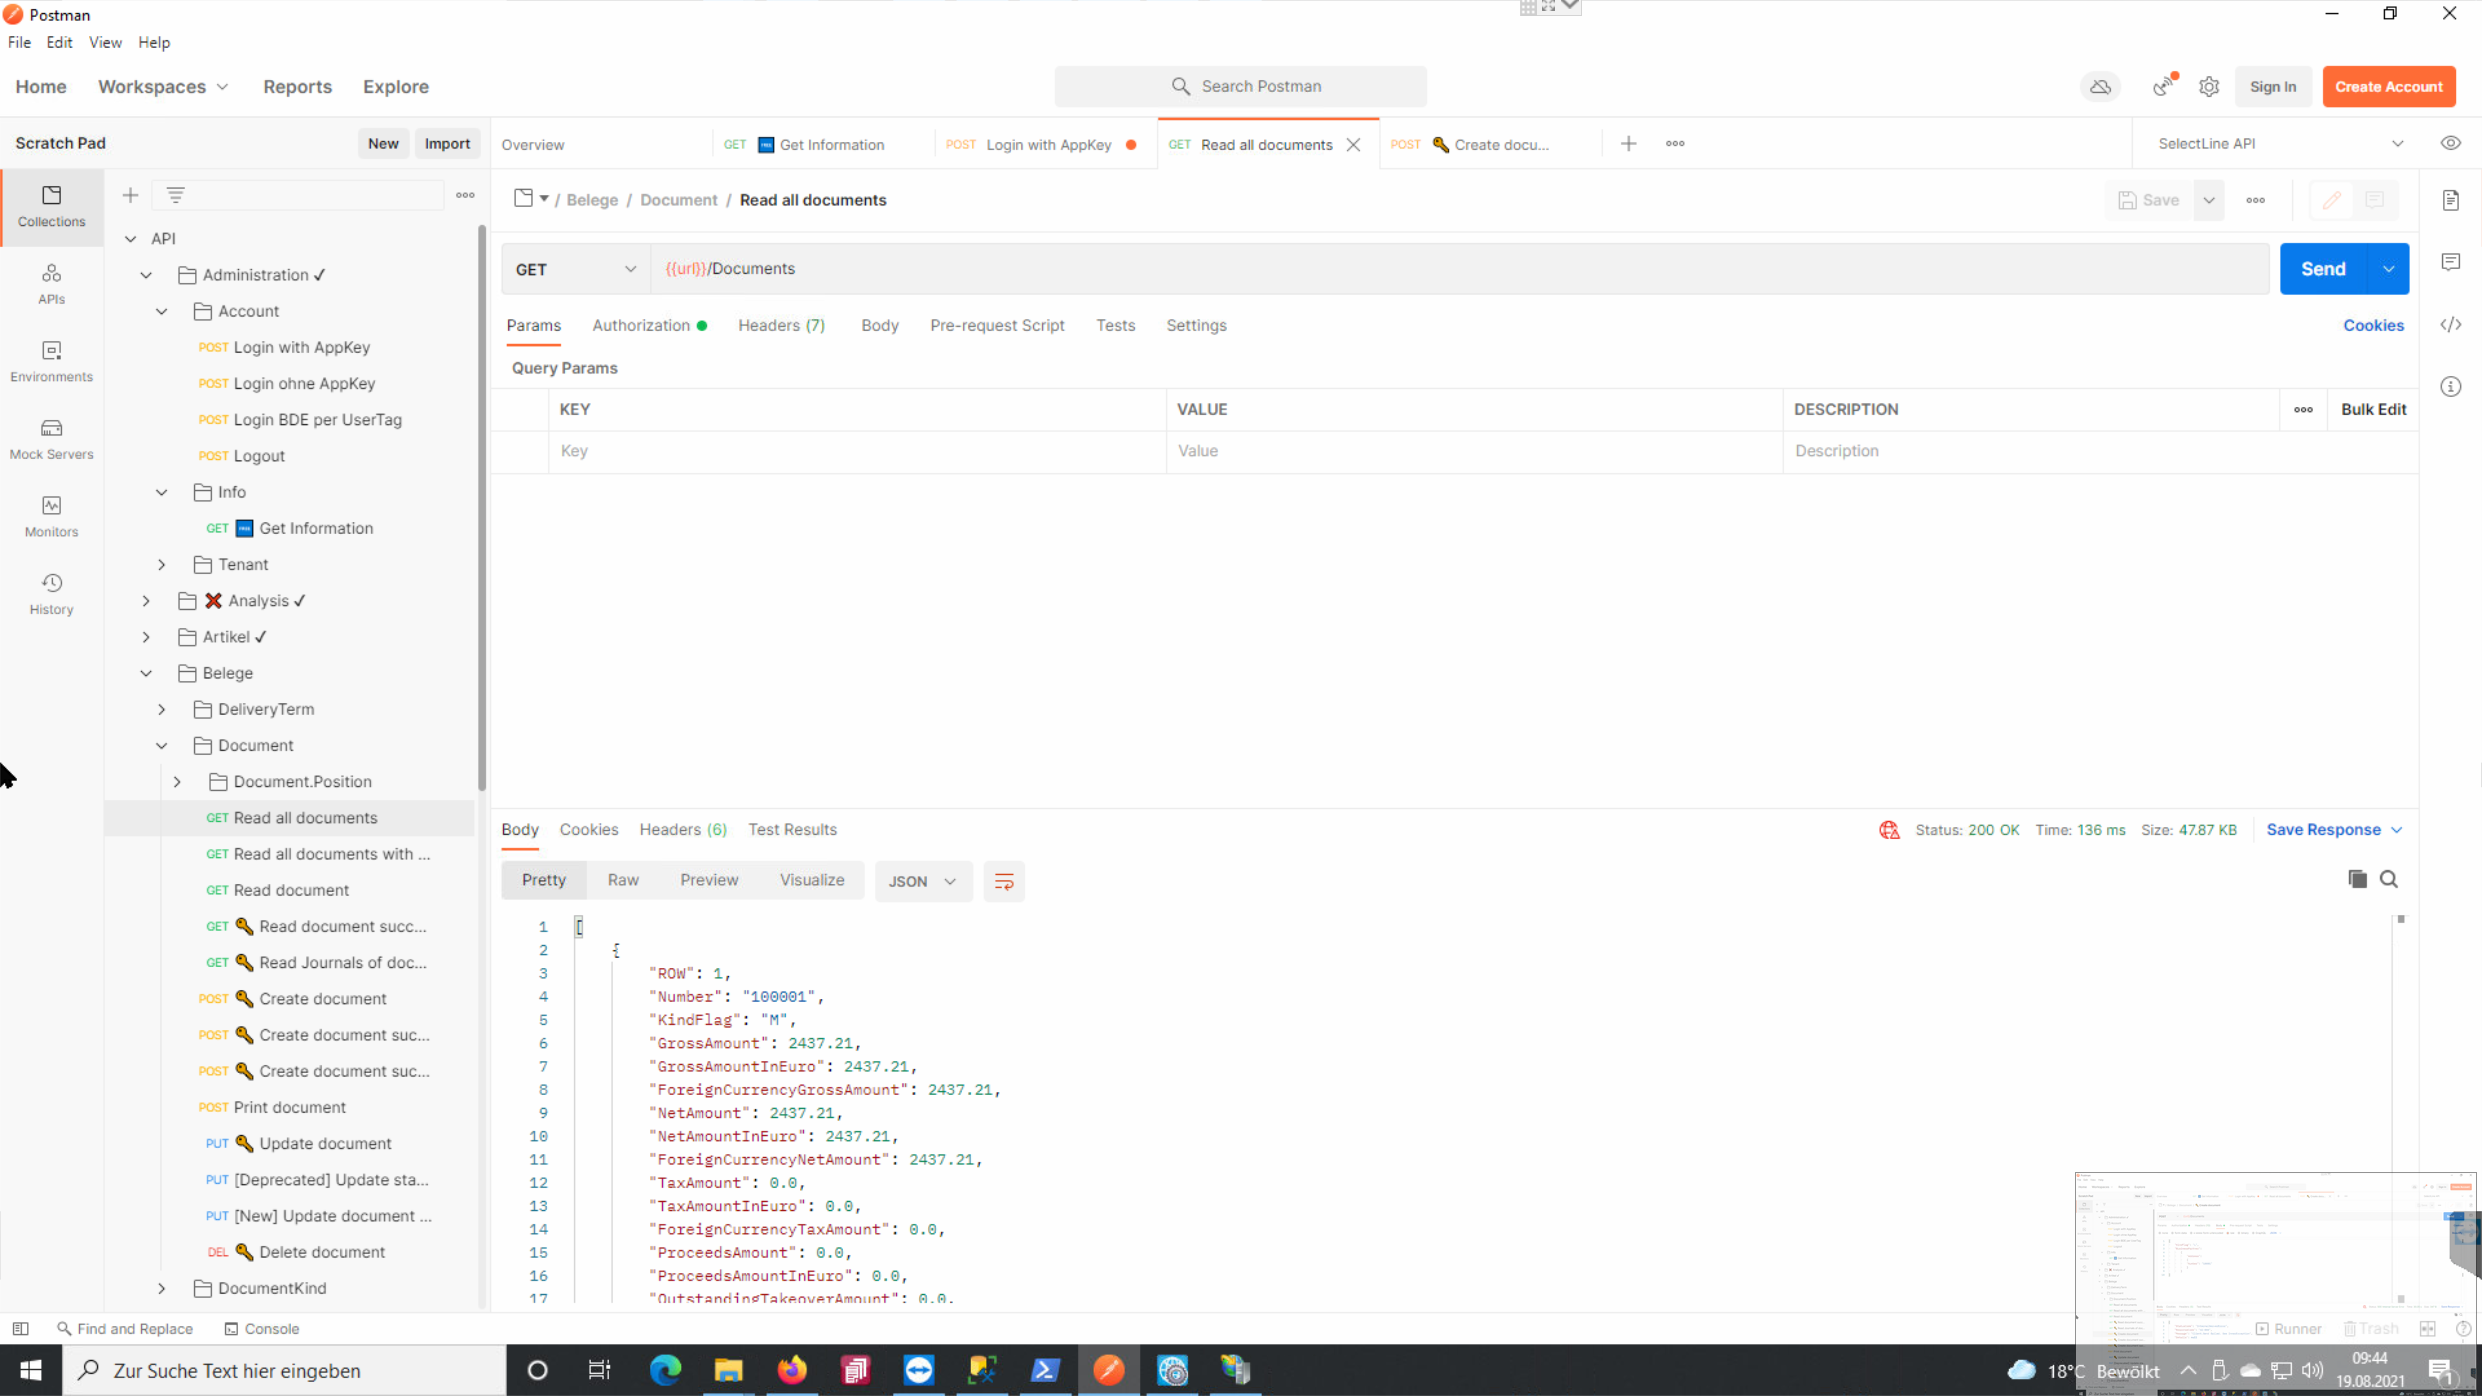Viewport: 2482px width, 1396px height.
Task: Search within the response body
Action: [2391, 879]
